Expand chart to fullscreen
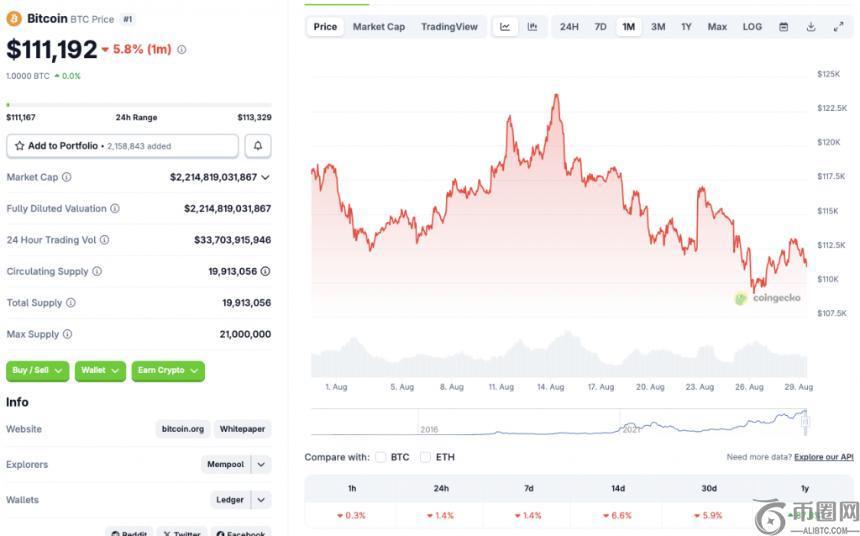 [x=838, y=27]
